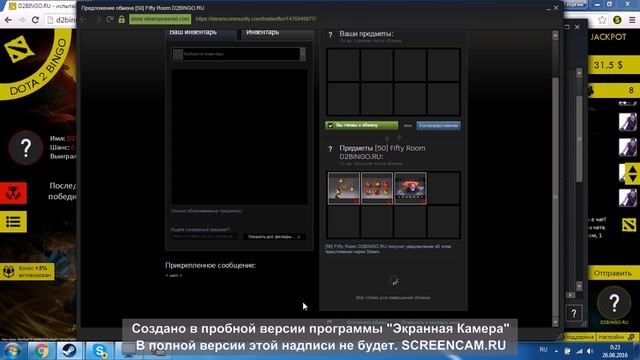The height and width of the screenshot is (360, 640).
Task: Click network signal icon in system tray
Action: coord(579,351)
